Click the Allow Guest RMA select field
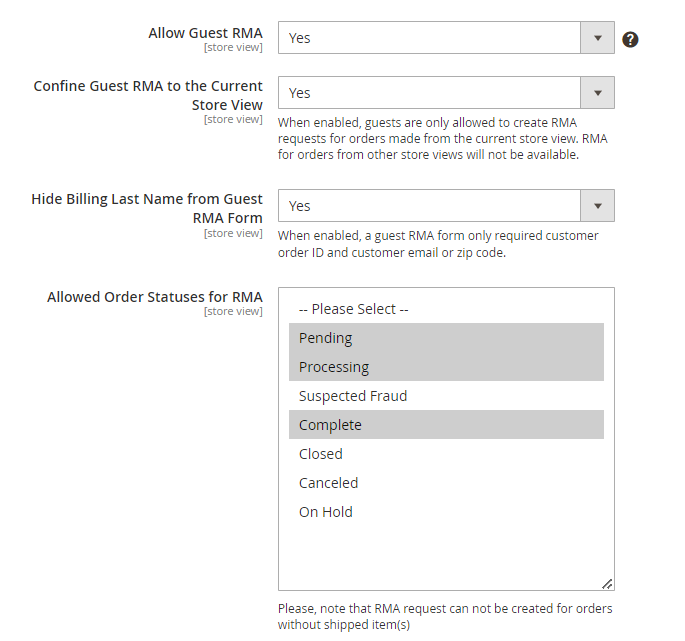685x641 pixels. pos(446,38)
